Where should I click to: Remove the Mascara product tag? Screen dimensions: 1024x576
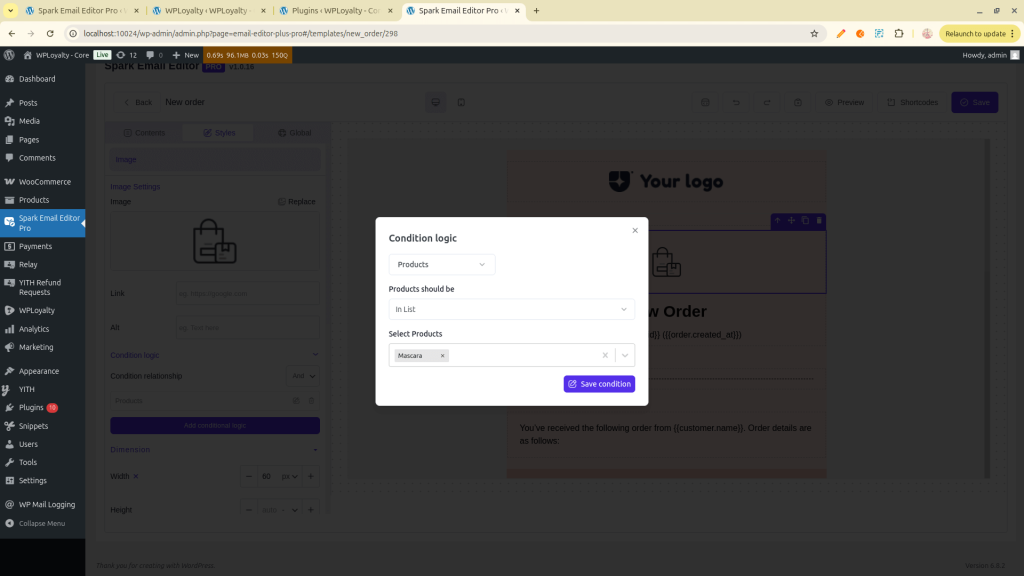[442, 356]
